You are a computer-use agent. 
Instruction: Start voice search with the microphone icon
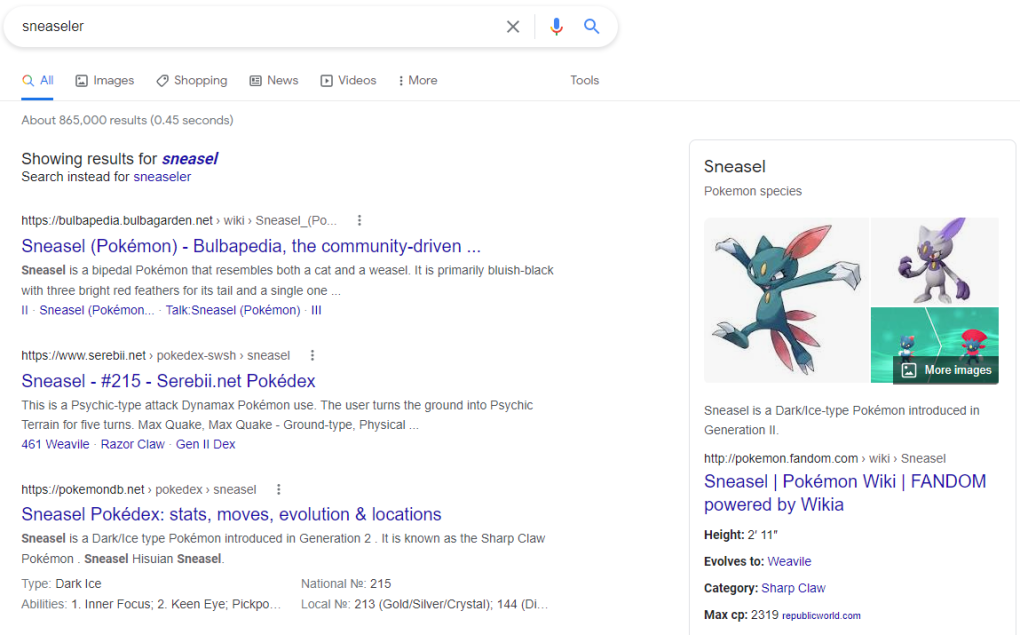(x=556, y=27)
